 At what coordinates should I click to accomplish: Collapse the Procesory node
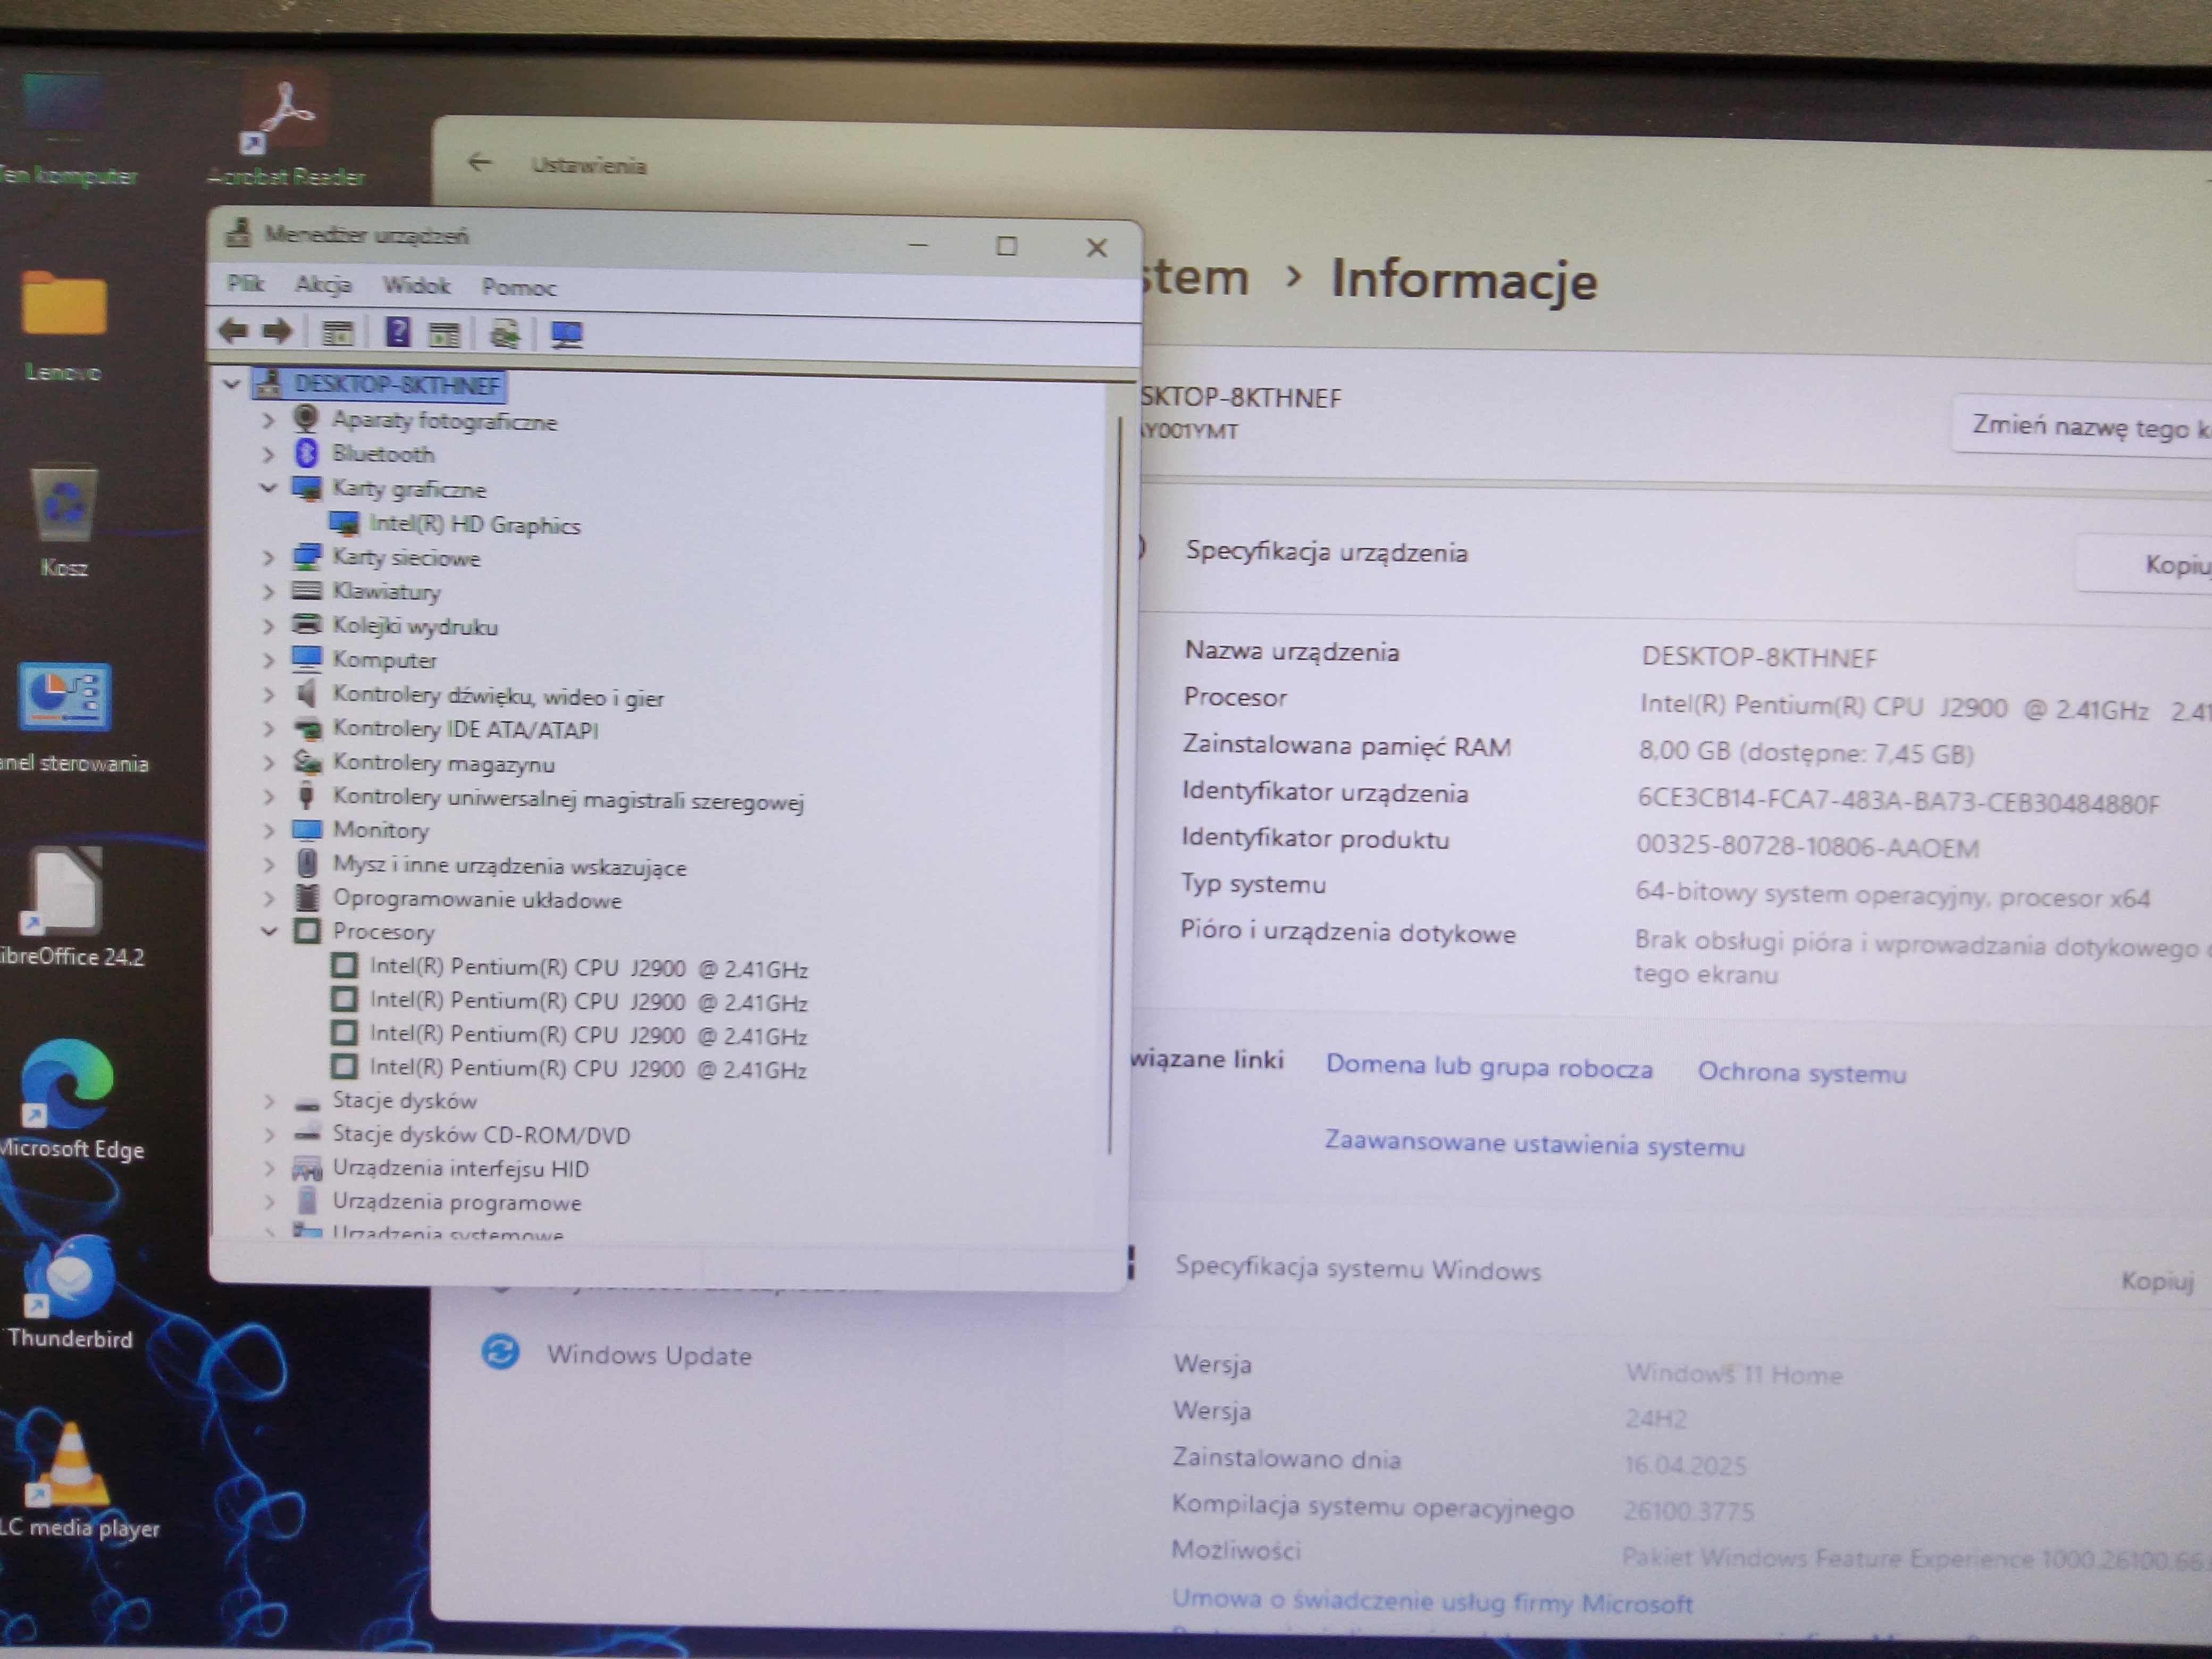tap(268, 931)
